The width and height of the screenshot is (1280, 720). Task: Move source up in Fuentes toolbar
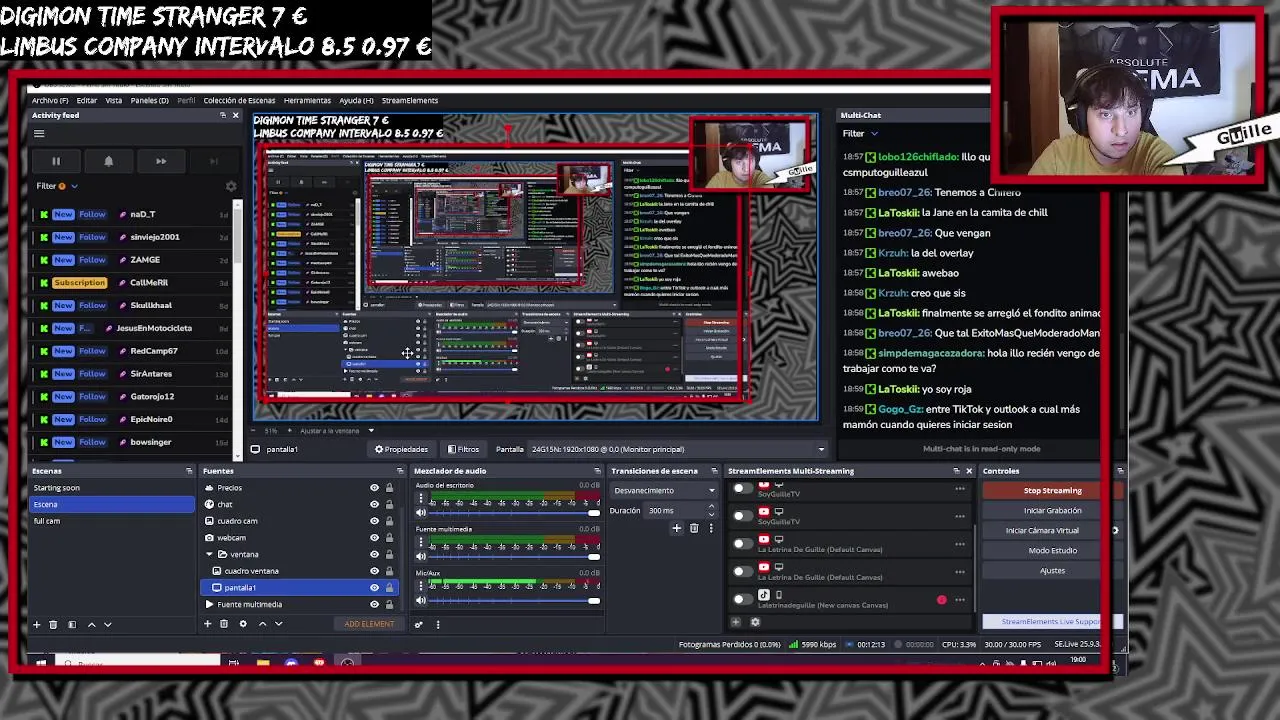click(x=262, y=624)
